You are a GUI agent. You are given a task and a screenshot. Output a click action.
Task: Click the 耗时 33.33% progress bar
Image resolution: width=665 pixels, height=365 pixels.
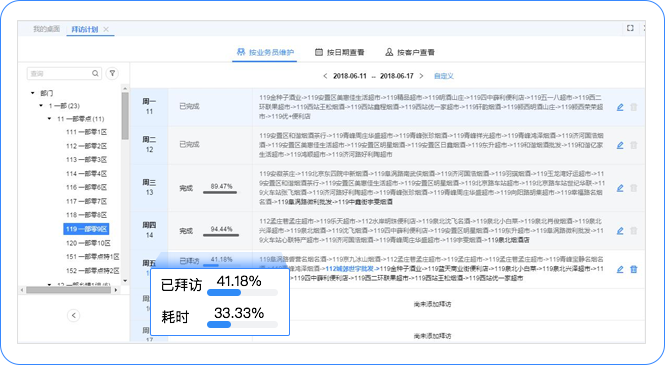pos(242,324)
